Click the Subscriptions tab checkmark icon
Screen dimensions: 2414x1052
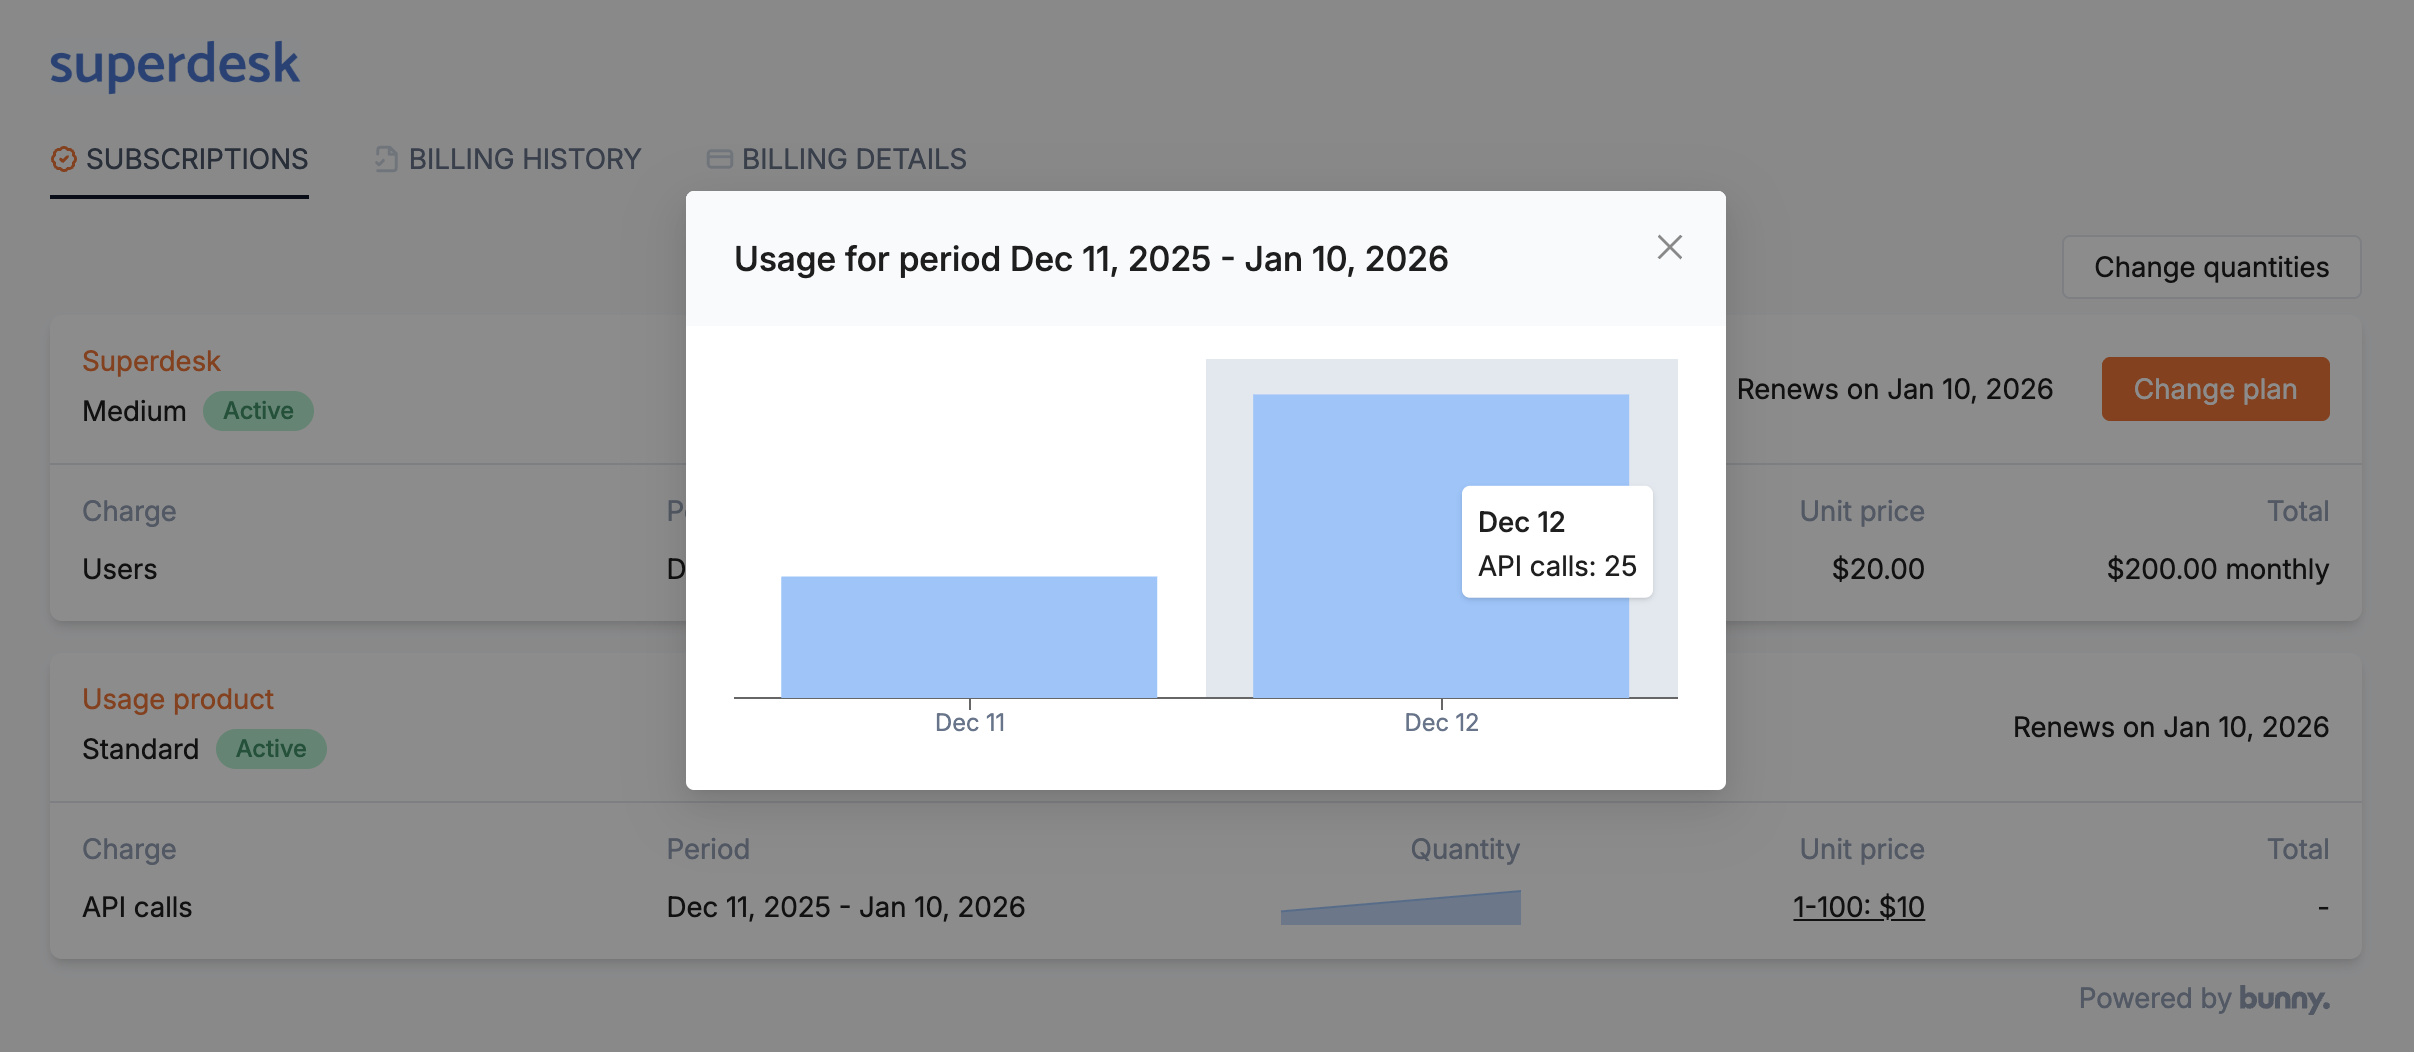click(x=64, y=159)
